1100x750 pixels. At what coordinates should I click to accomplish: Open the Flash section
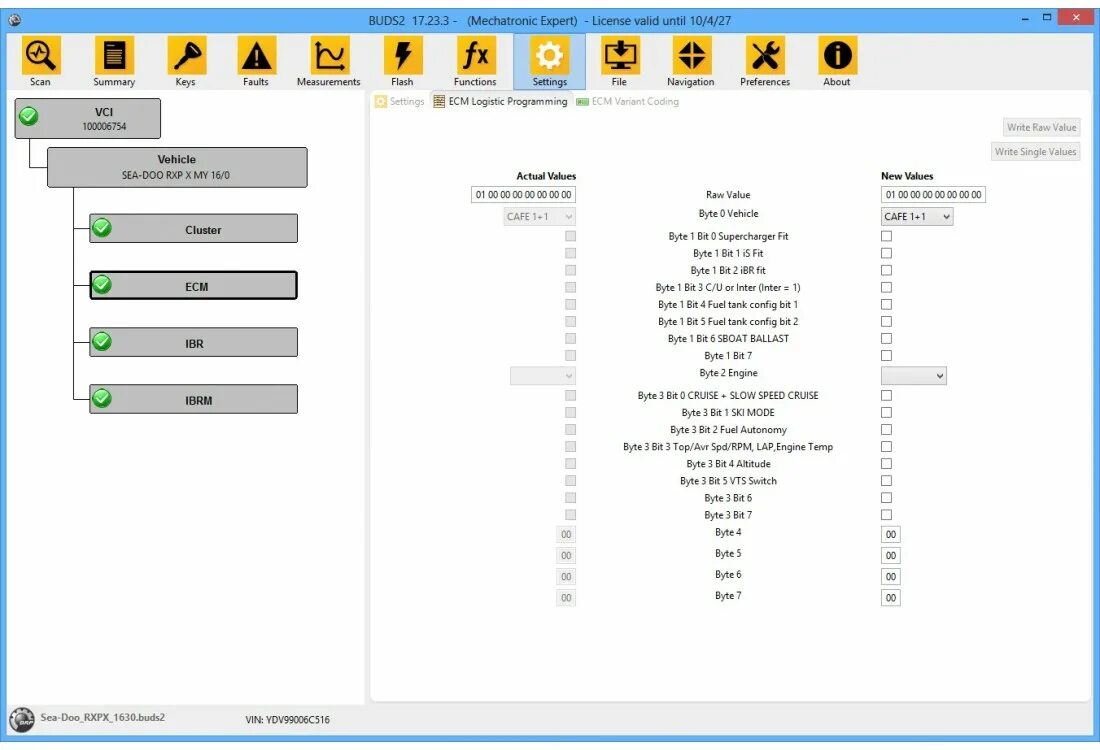pos(403,62)
